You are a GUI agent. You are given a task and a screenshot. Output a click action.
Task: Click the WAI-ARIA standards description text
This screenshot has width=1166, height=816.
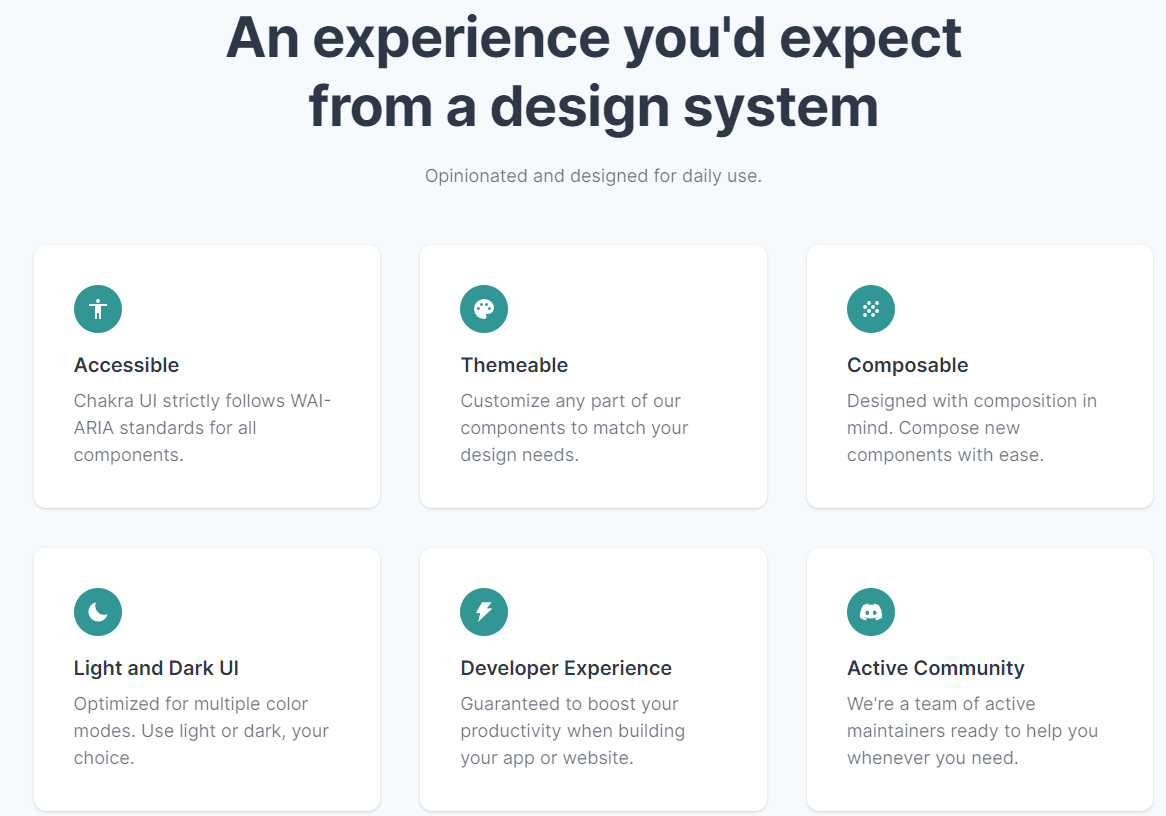coord(202,428)
